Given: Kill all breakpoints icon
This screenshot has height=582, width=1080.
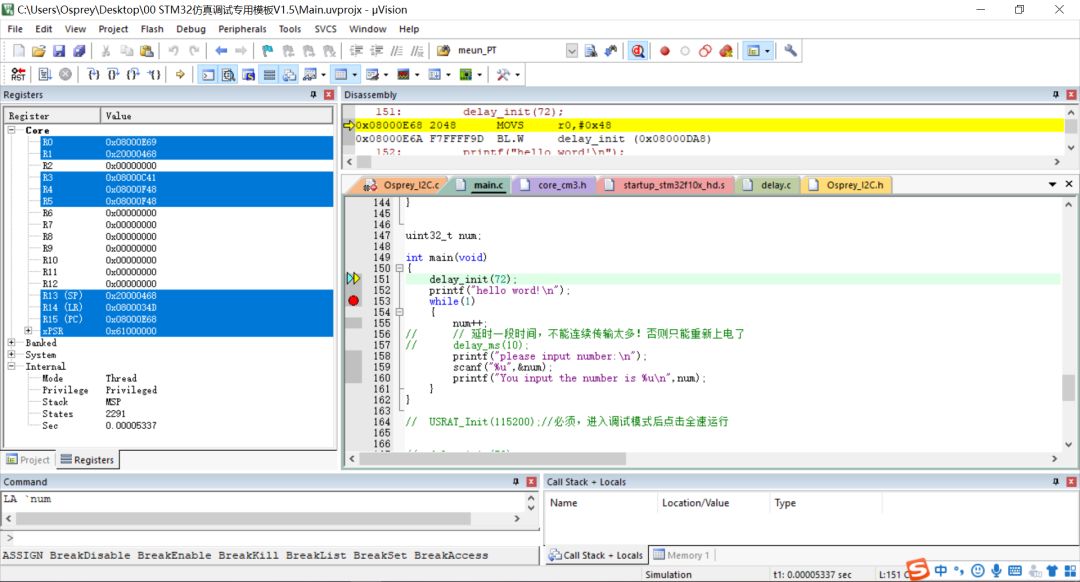Looking at the screenshot, I should pyautogui.click(x=726, y=50).
